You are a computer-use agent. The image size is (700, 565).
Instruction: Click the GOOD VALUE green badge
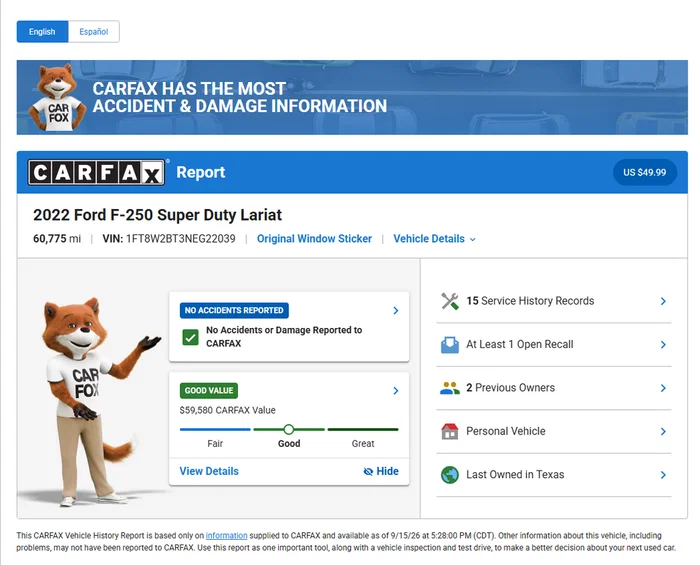click(208, 391)
